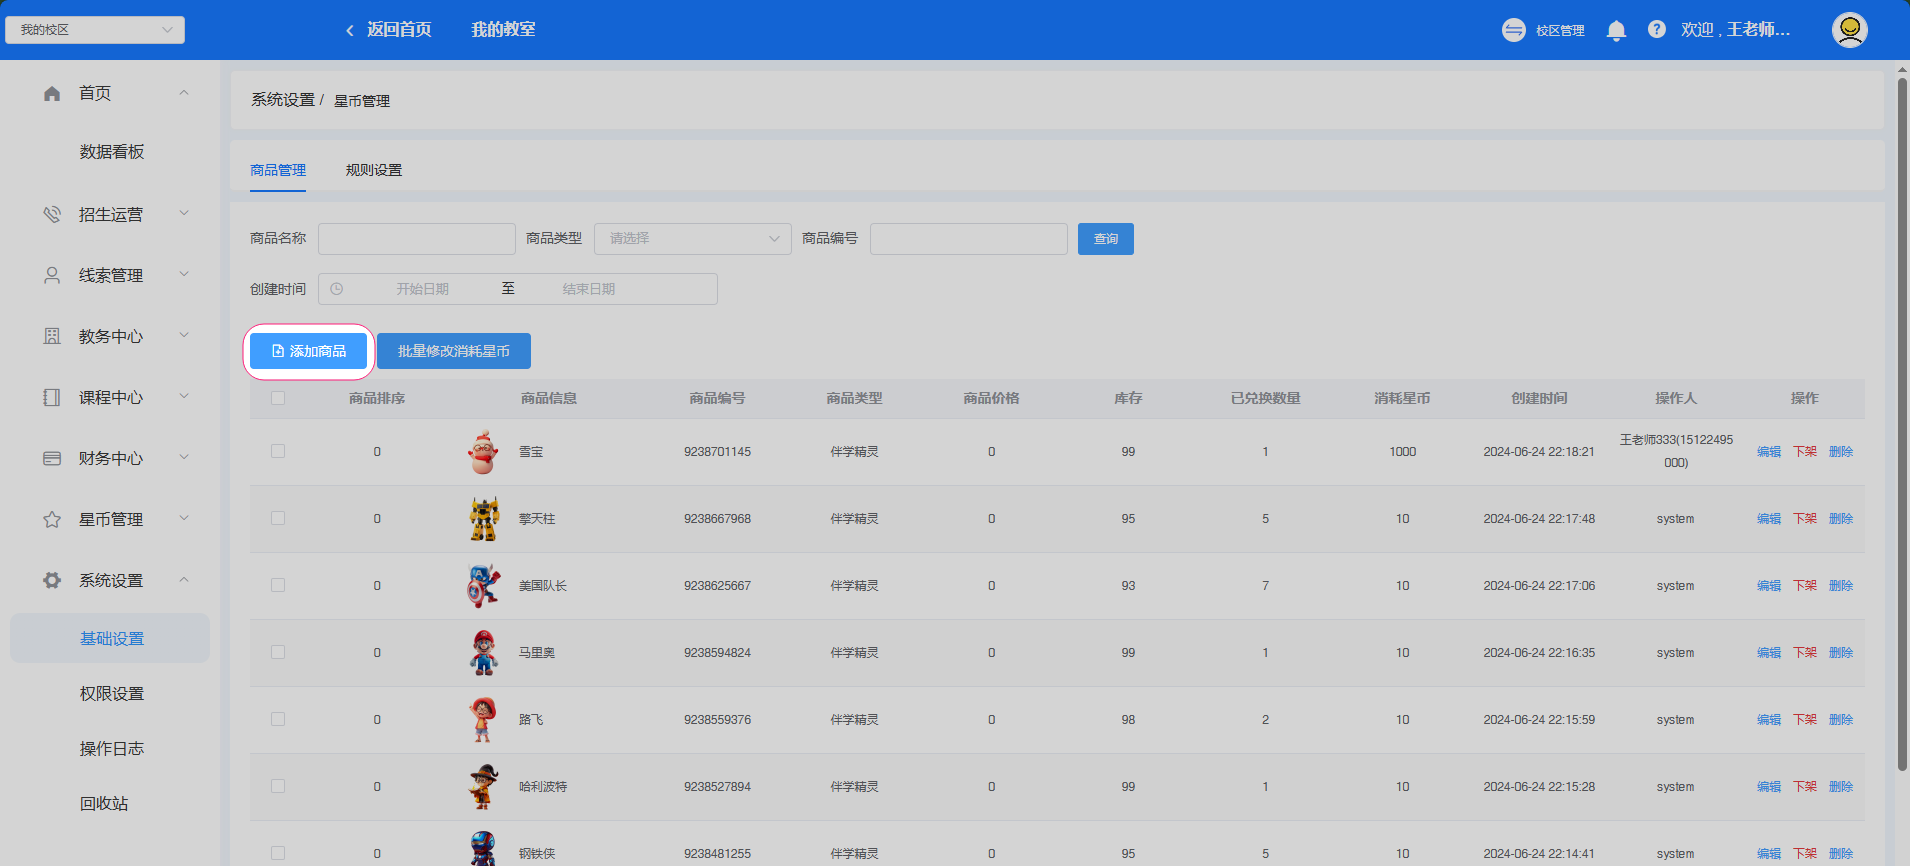Open the 我的校区 campus selector
The height and width of the screenshot is (866, 1910).
point(95,30)
